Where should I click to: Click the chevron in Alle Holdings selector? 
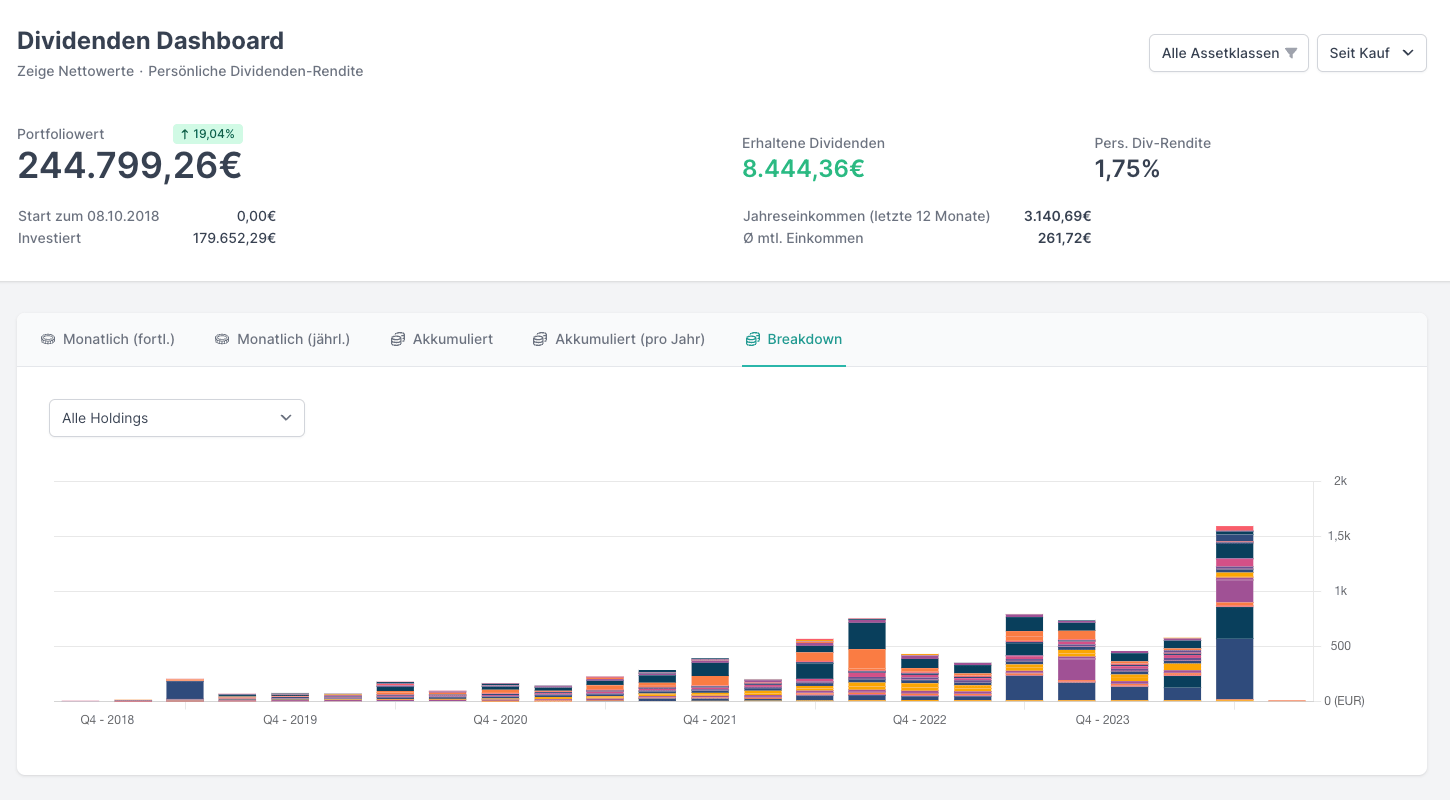(x=286, y=418)
